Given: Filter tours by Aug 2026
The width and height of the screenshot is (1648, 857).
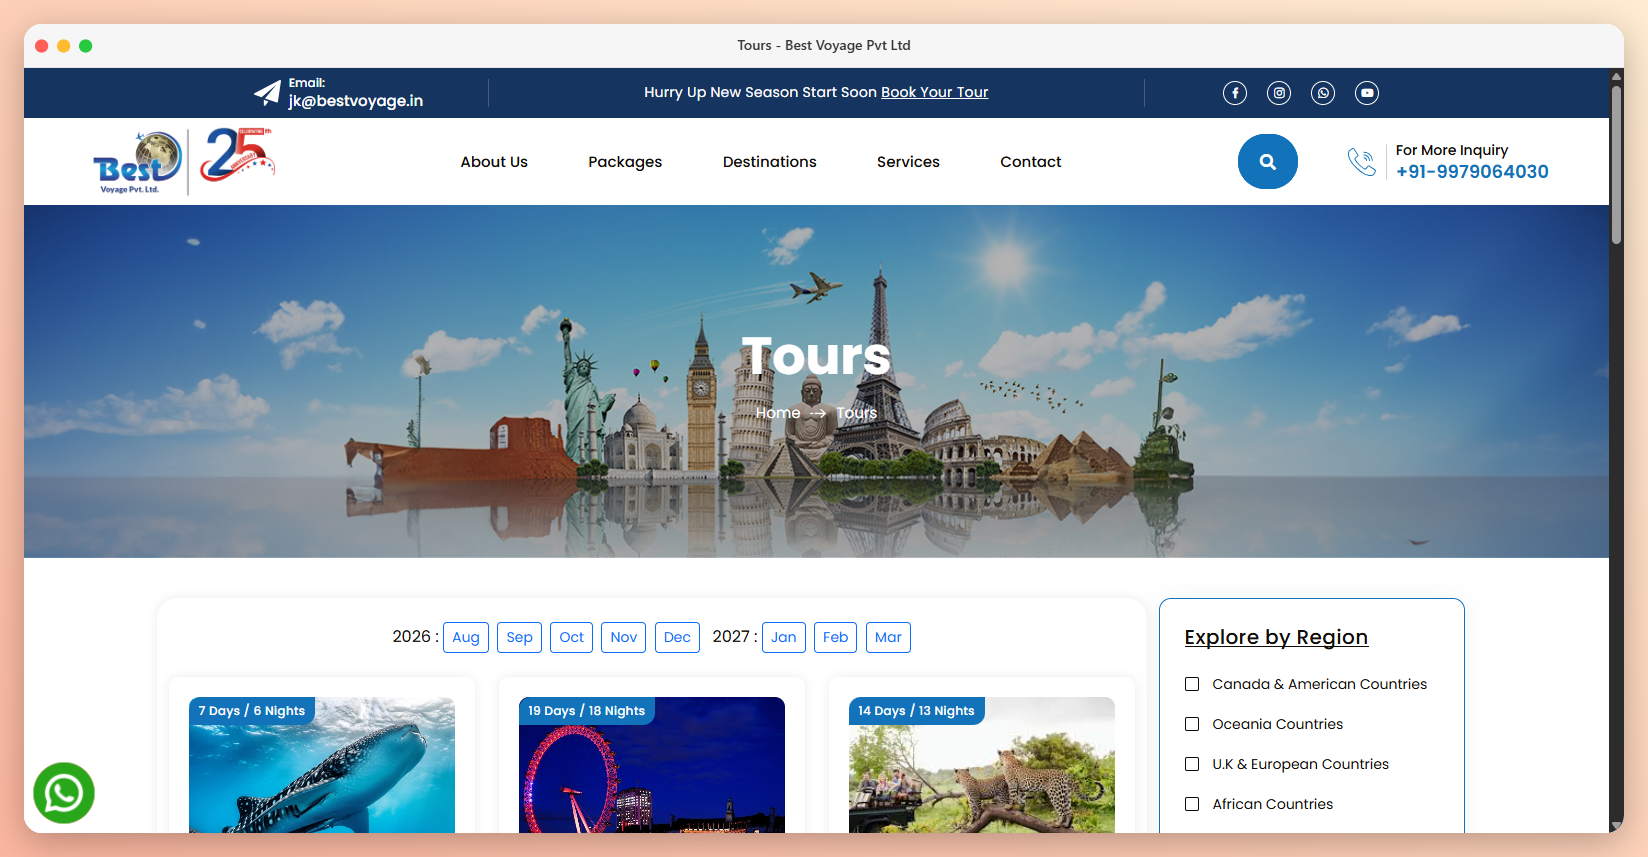Looking at the screenshot, I should pos(466,637).
